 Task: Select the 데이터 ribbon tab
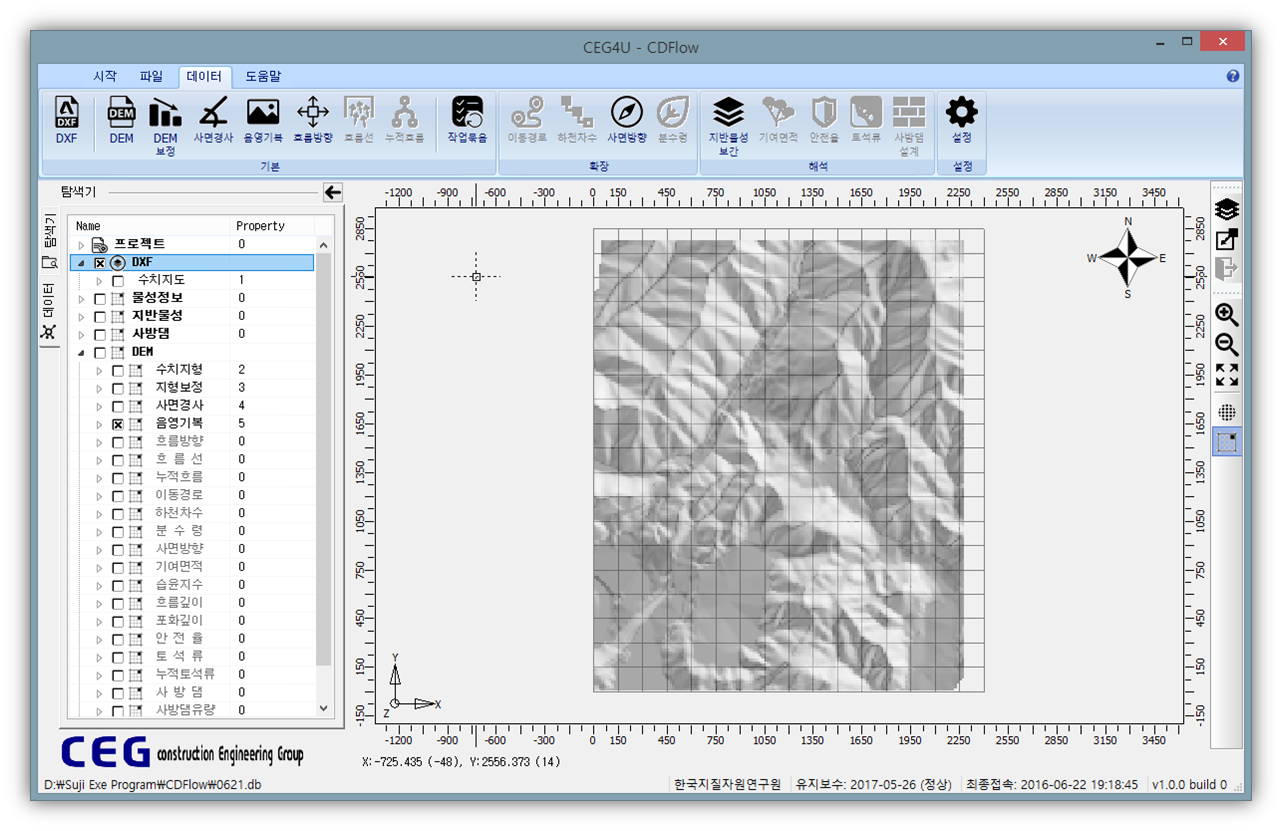pyautogui.click(x=204, y=76)
